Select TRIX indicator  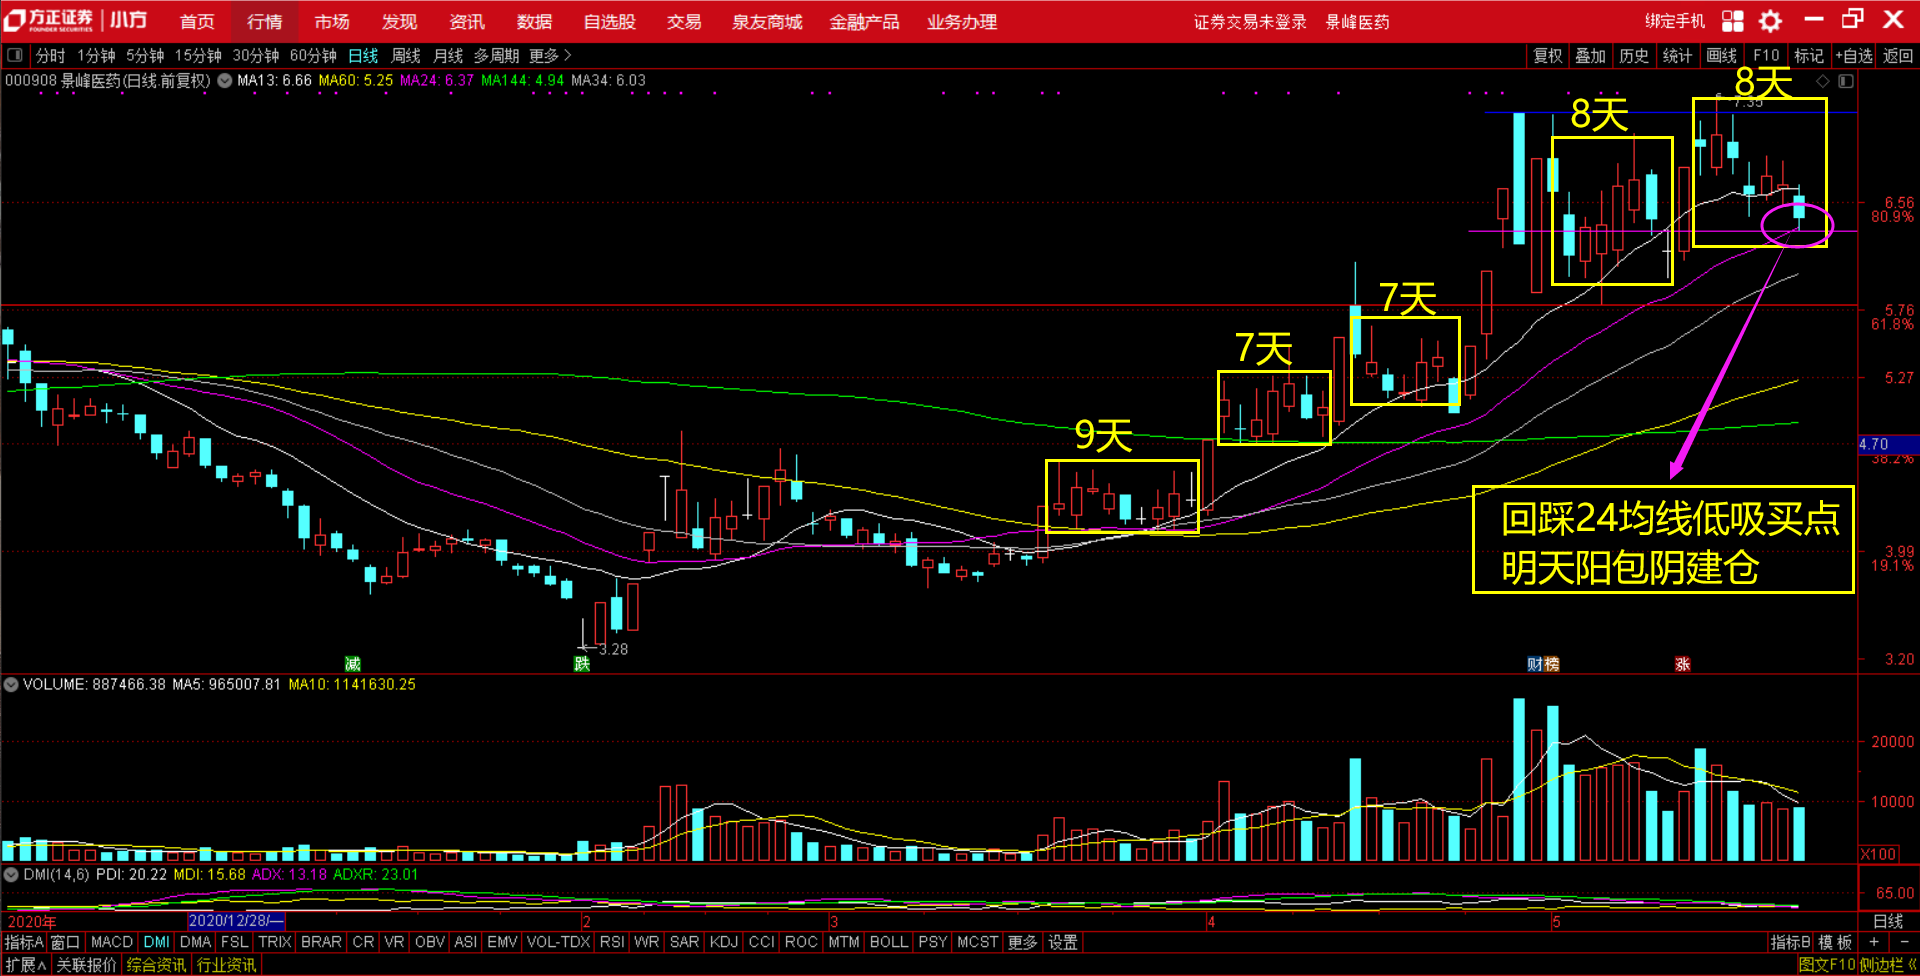(x=275, y=942)
